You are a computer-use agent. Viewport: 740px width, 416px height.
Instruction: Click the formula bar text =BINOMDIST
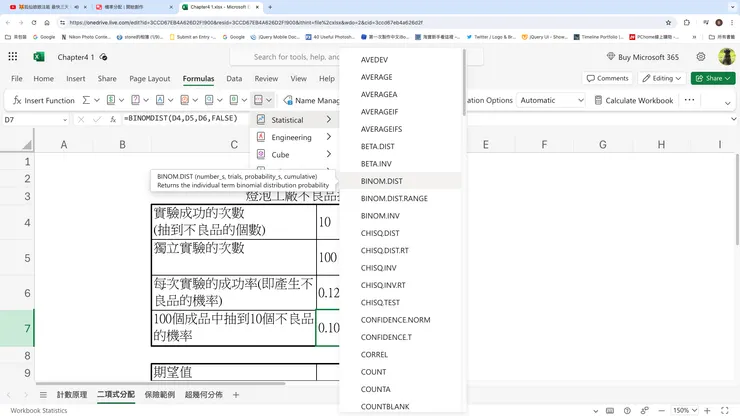[181, 118]
